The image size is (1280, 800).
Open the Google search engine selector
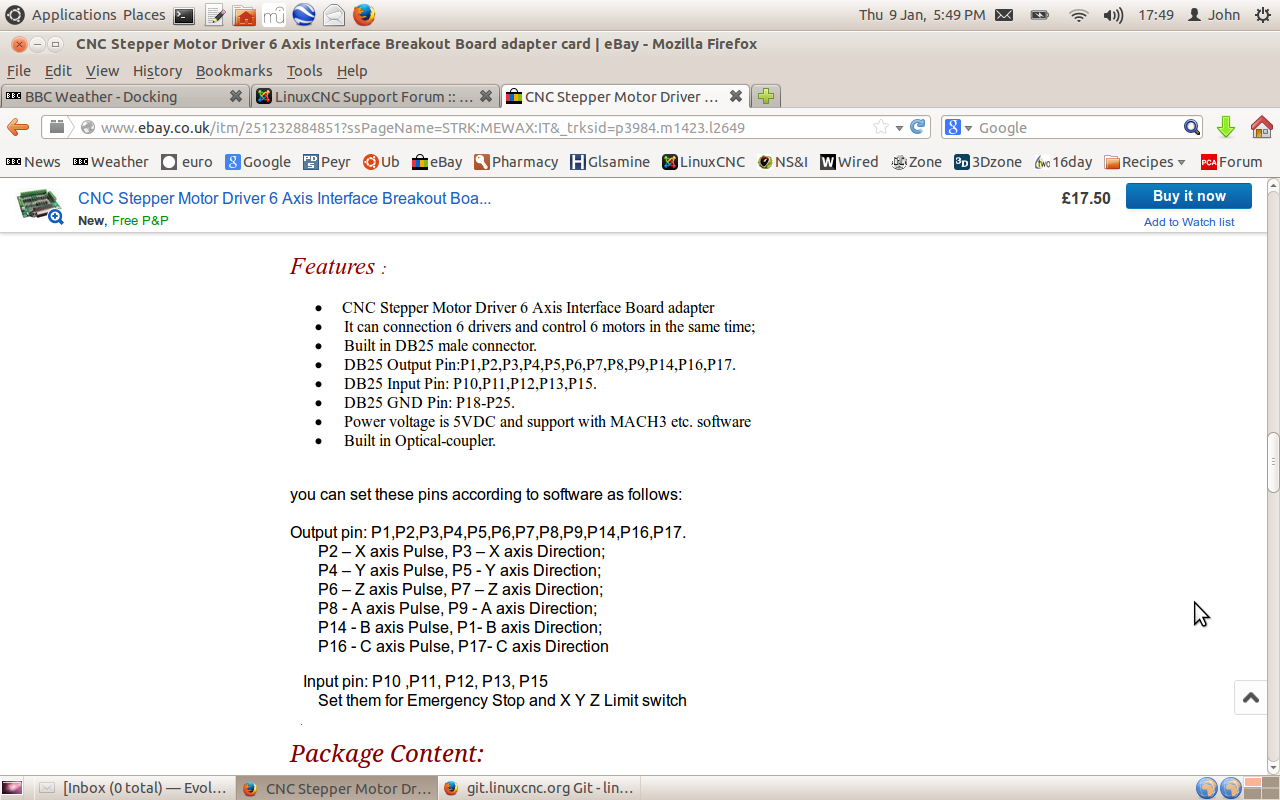click(x=957, y=127)
